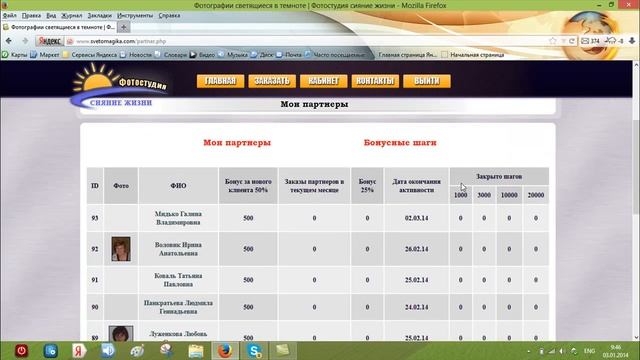Click the date 24.02.14 cell
The width and height of the screenshot is (640, 360).
coord(416,307)
